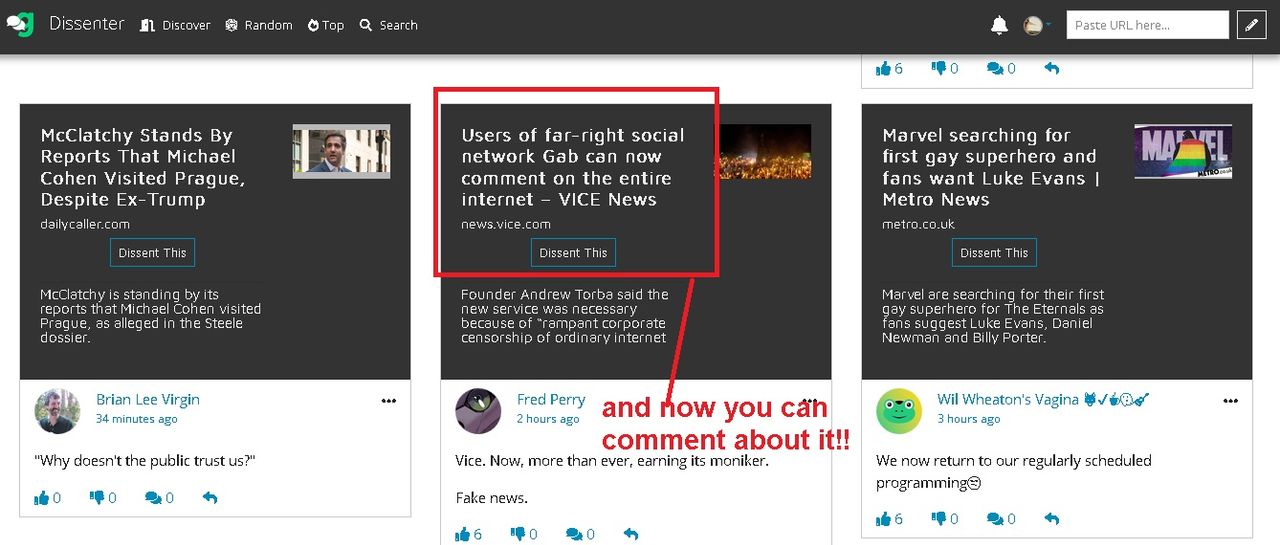Click the pencil compose button
The image size is (1280, 545).
[x=1251, y=25]
